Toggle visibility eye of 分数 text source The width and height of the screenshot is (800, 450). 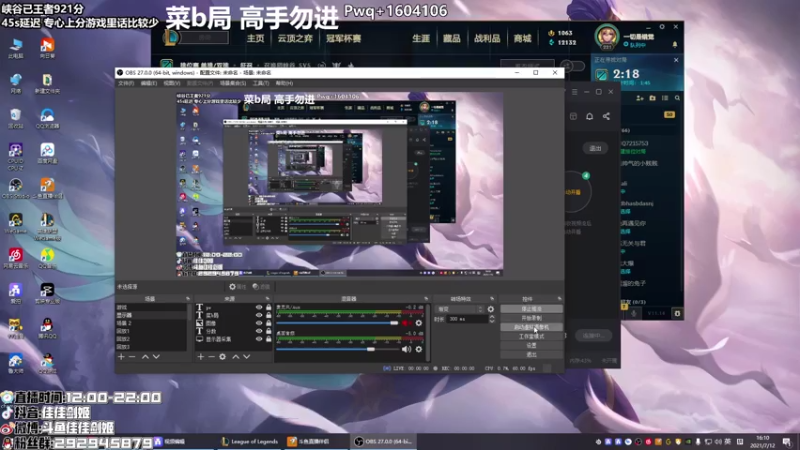click(x=259, y=331)
